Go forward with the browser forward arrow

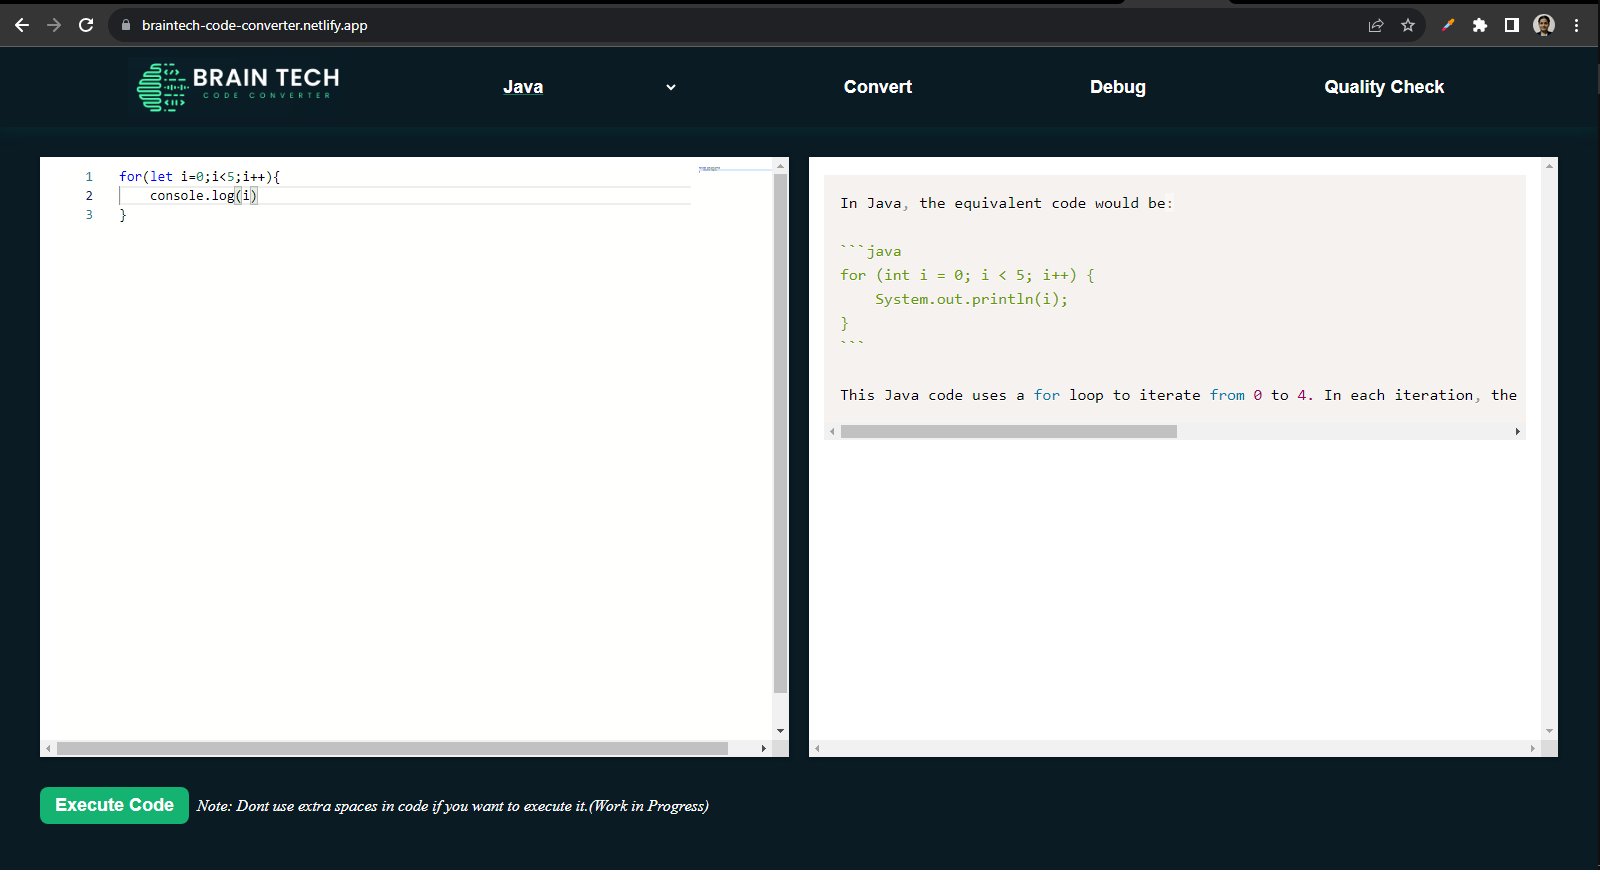point(54,25)
